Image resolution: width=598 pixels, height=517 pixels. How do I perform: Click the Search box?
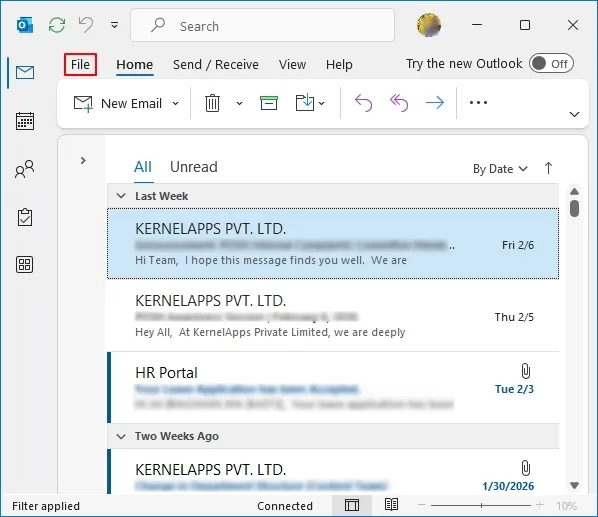tap(262, 26)
